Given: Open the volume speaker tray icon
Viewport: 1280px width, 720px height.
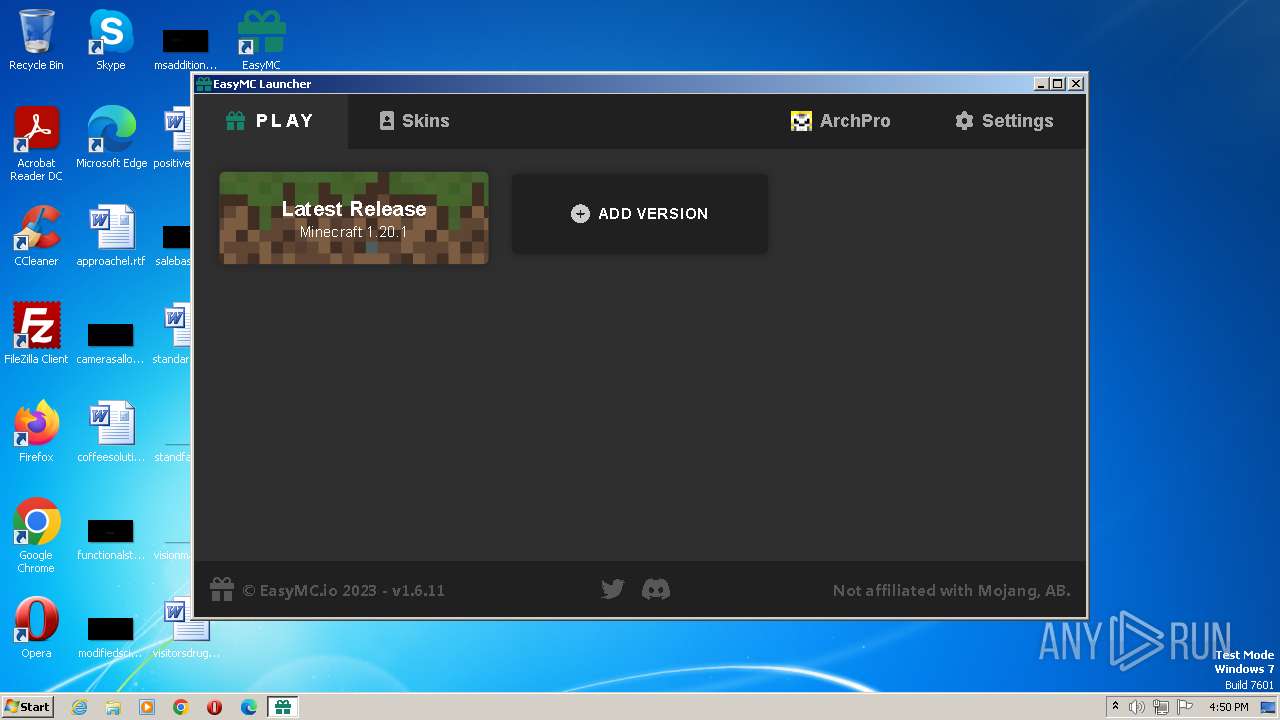Looking at the screenshot, I should pos(1137,707).
